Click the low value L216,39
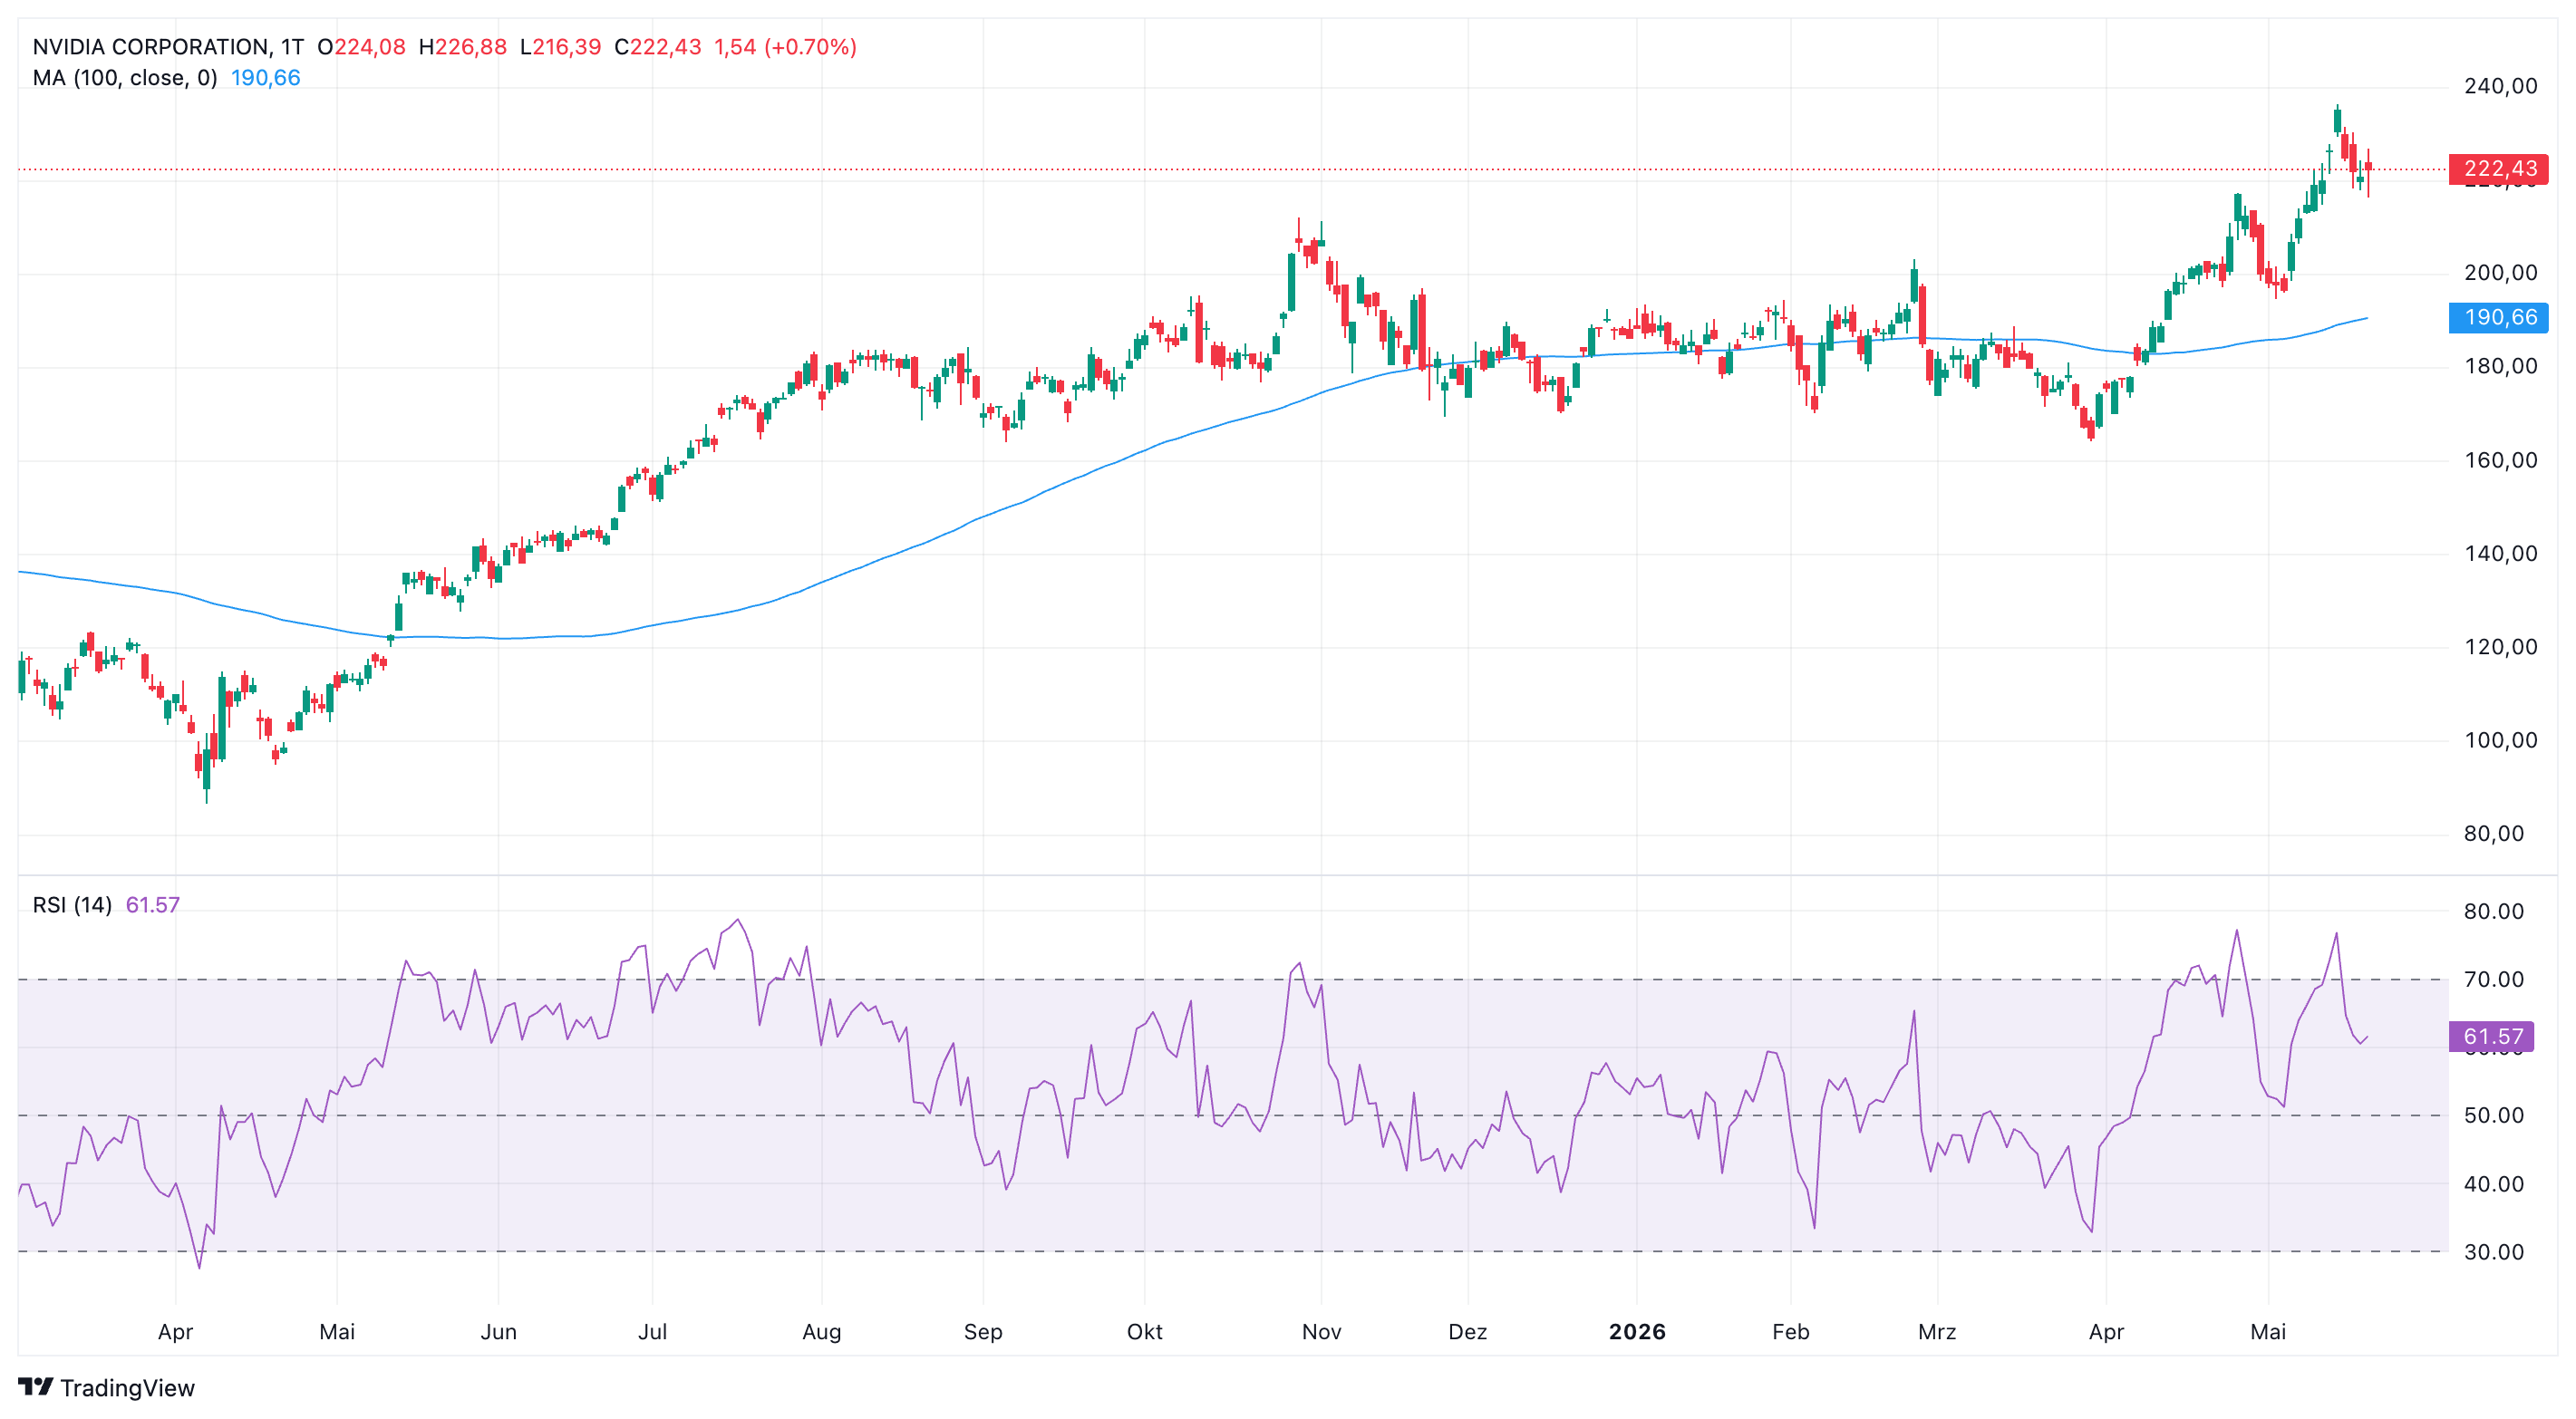The height and width of the screenshot is (1419, 2576). pos(560,47)
